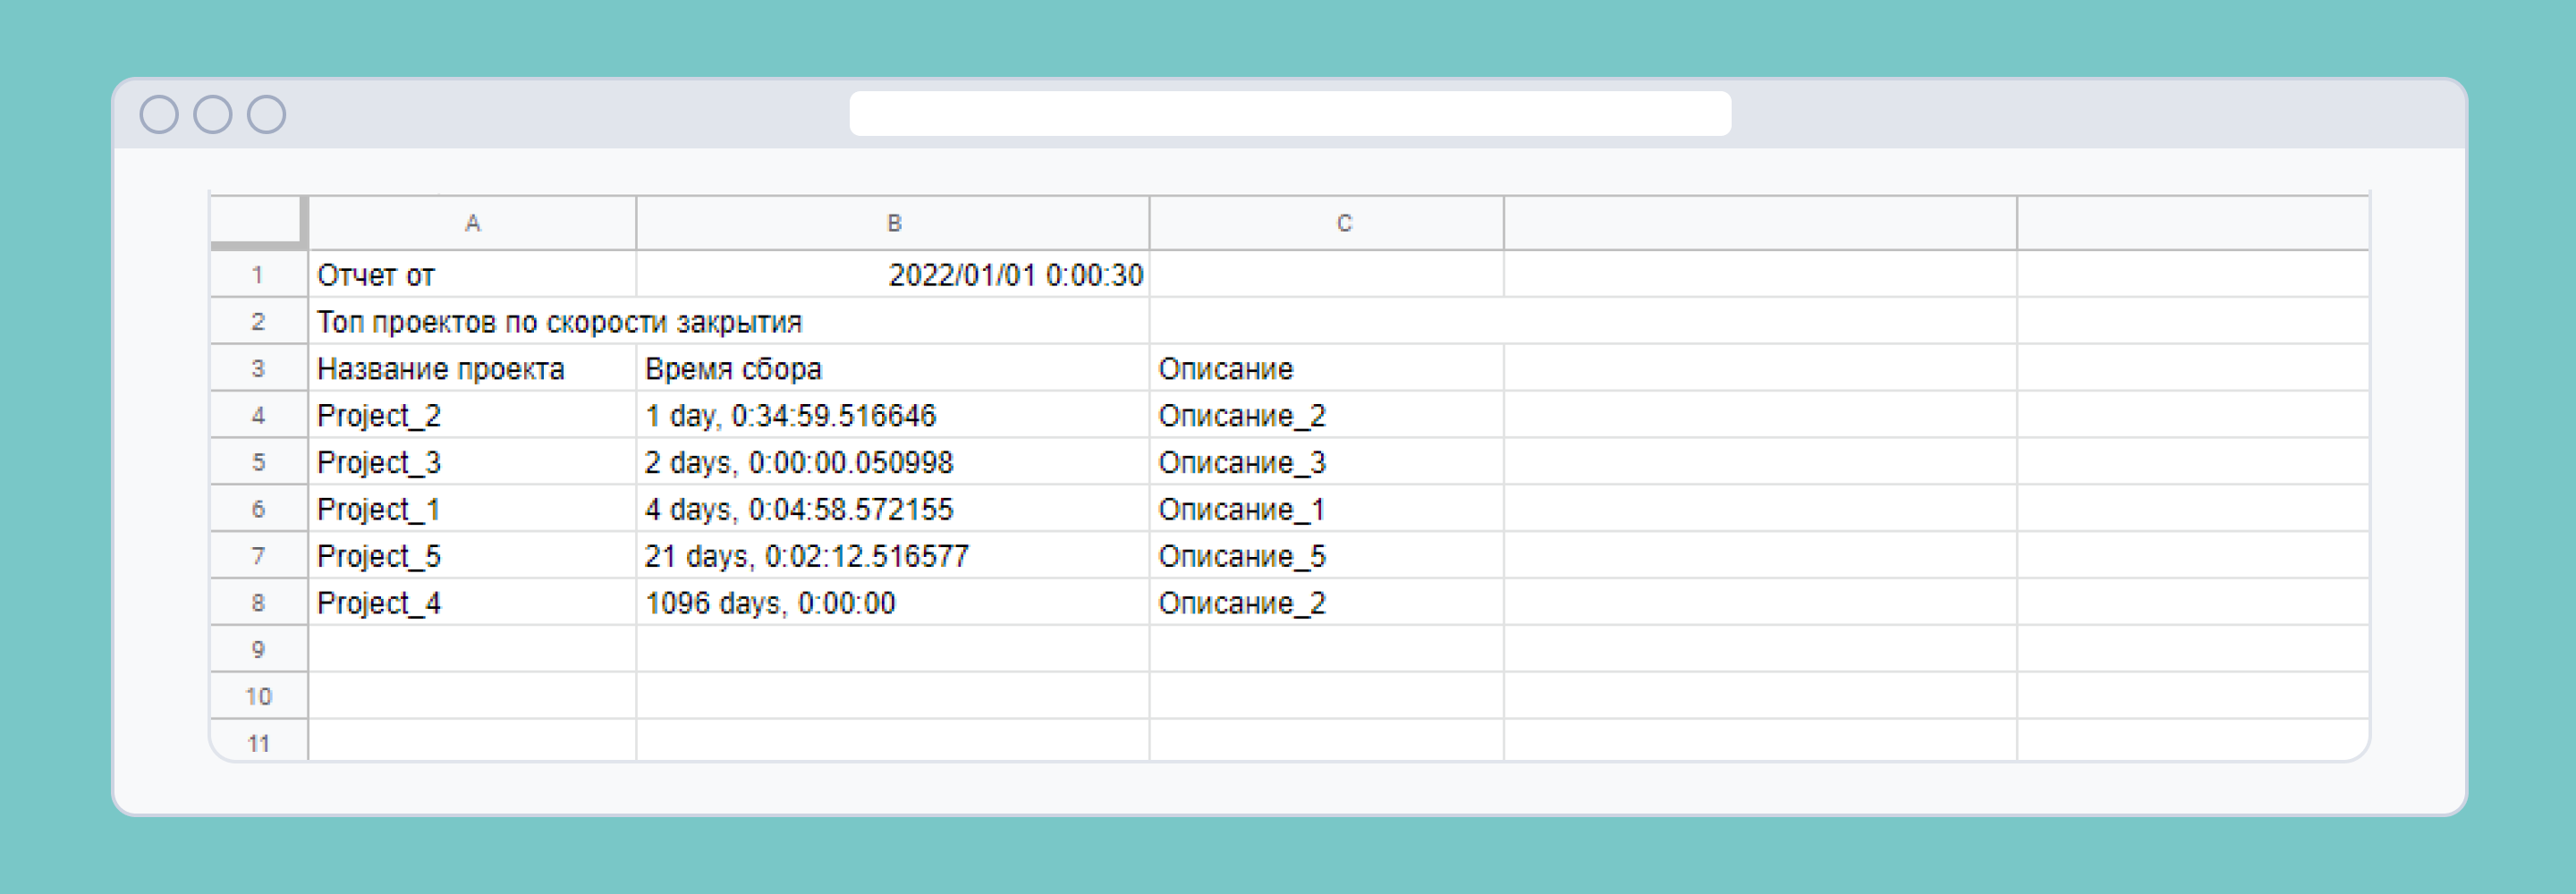Click the second window control circle
The height and width of the screenshot is (894, 2576).
213,114
